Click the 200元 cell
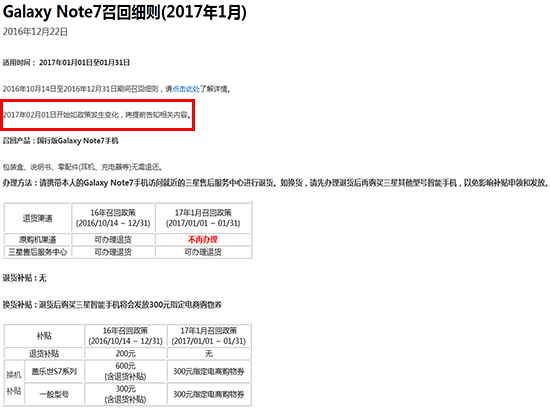The width and height of the screenshot is (550, 412). [x=126, y=353]
